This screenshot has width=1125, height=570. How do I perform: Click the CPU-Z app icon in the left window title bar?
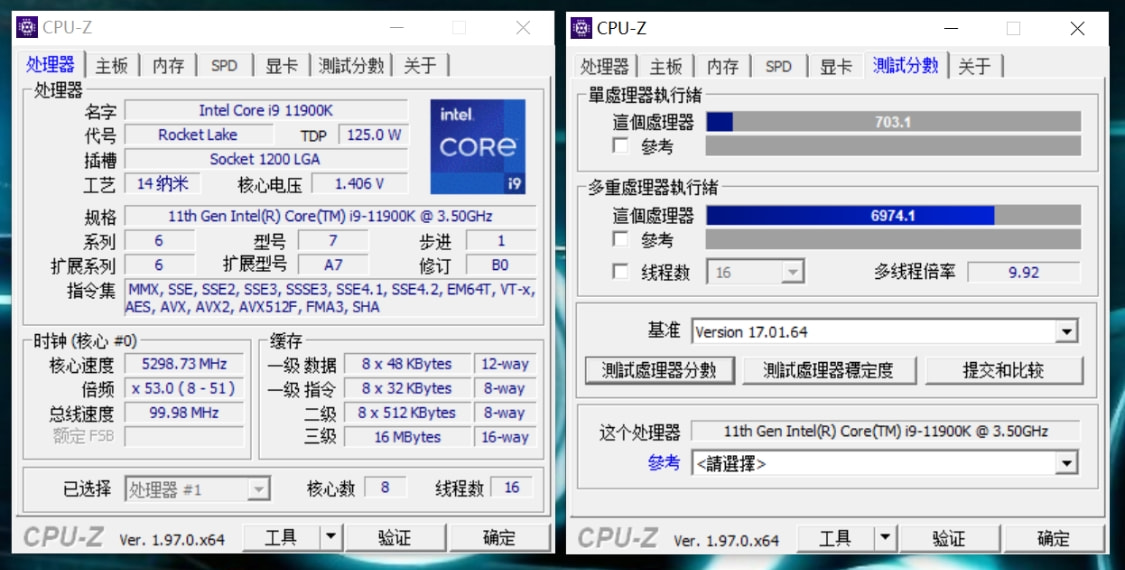tap(27, 27)
